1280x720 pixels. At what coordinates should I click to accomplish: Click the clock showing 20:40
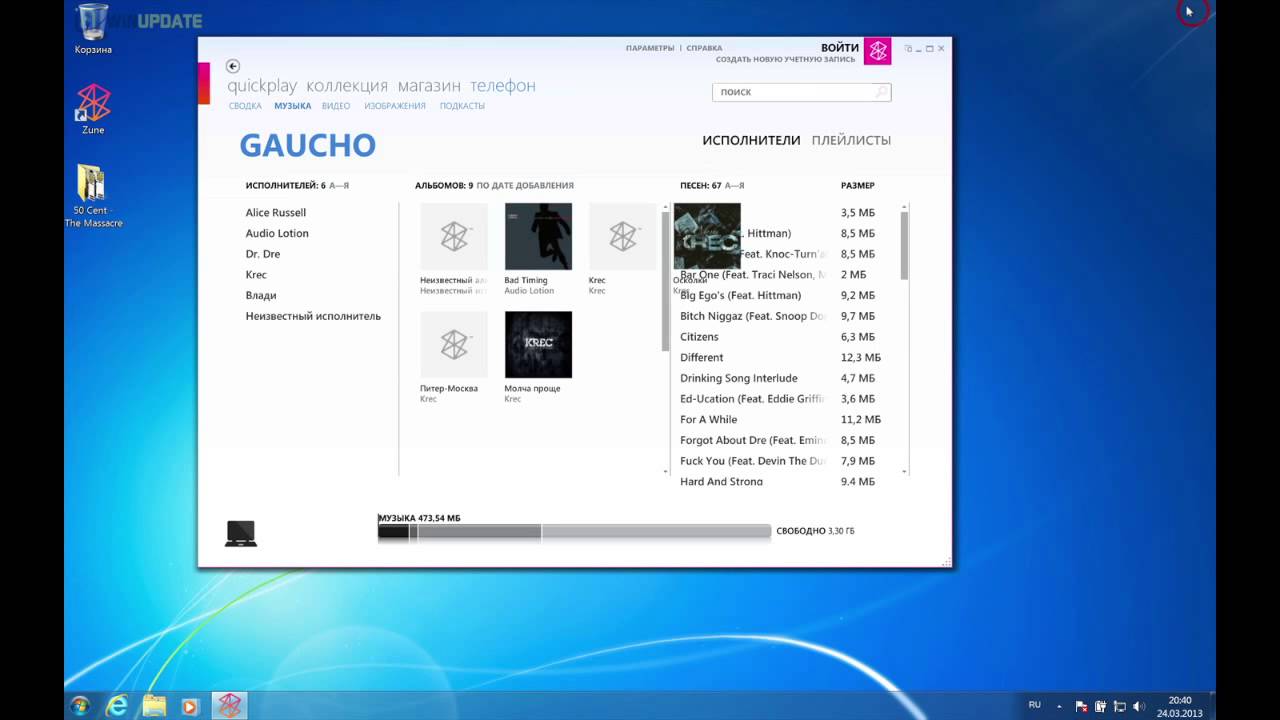click(1180, 700)
